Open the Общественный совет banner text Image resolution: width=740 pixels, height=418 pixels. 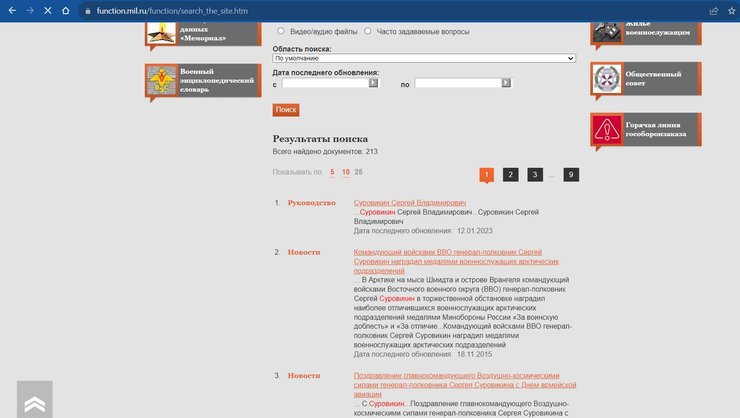tap(653, 79)
